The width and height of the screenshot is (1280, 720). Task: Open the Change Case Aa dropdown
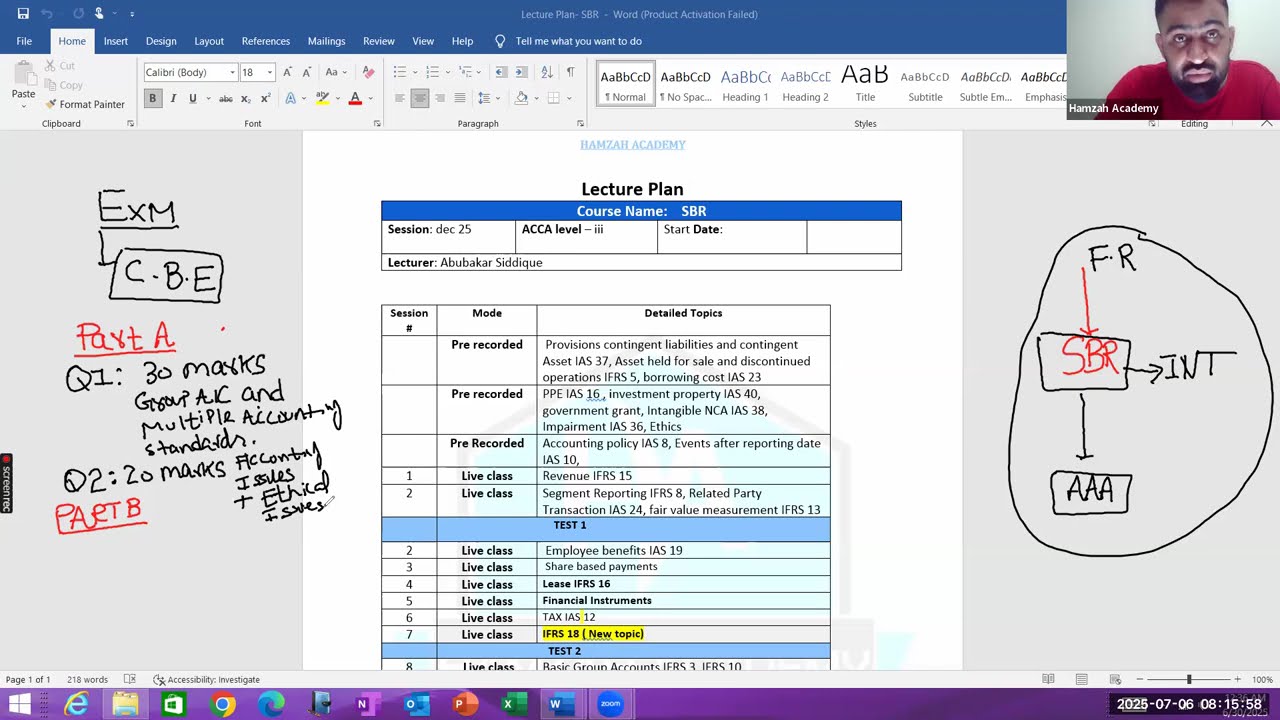(334, 72)
